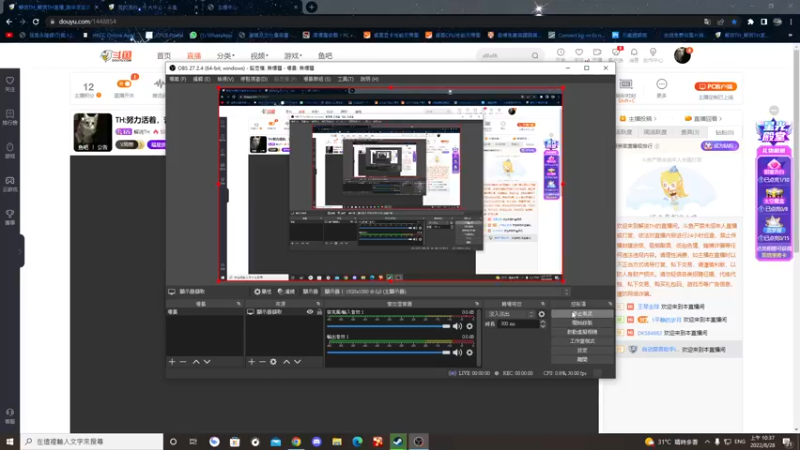This screenshot has width=800, height=450.
Task: Open the Docks (D) menu in OBS
Action: (x=254, y=79)
